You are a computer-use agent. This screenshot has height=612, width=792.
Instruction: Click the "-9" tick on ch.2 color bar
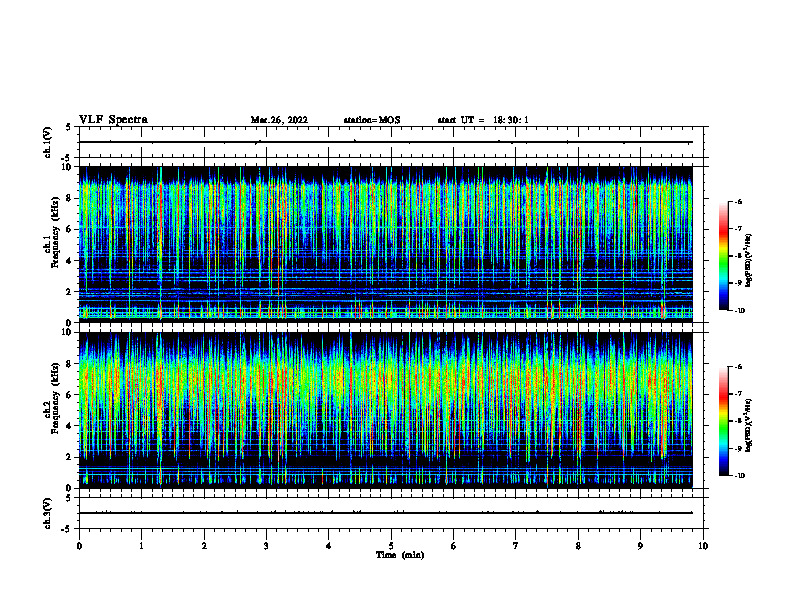(738, 448)
